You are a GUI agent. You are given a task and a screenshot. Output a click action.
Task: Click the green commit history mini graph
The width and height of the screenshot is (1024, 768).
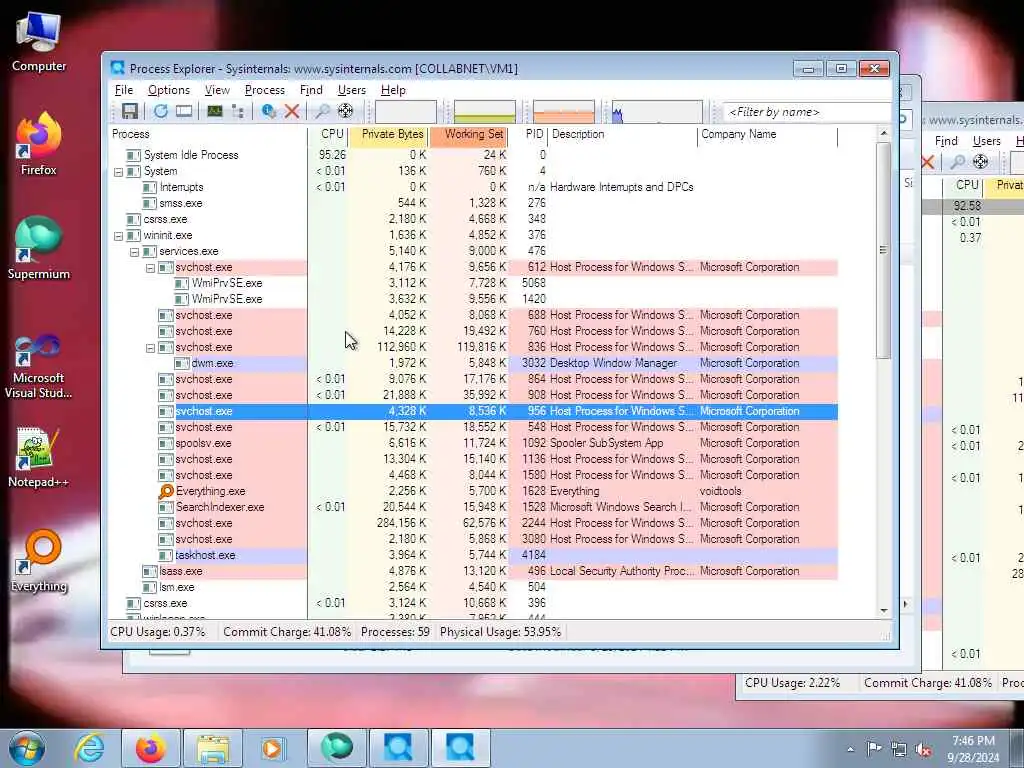click(x=485, y=112)
